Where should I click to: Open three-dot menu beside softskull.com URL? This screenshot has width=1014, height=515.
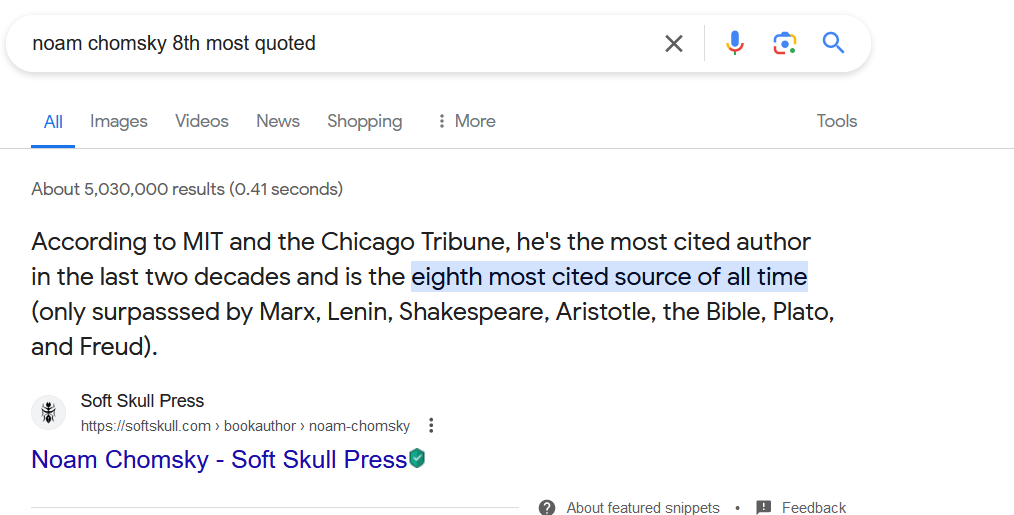(x=431, y=426)
